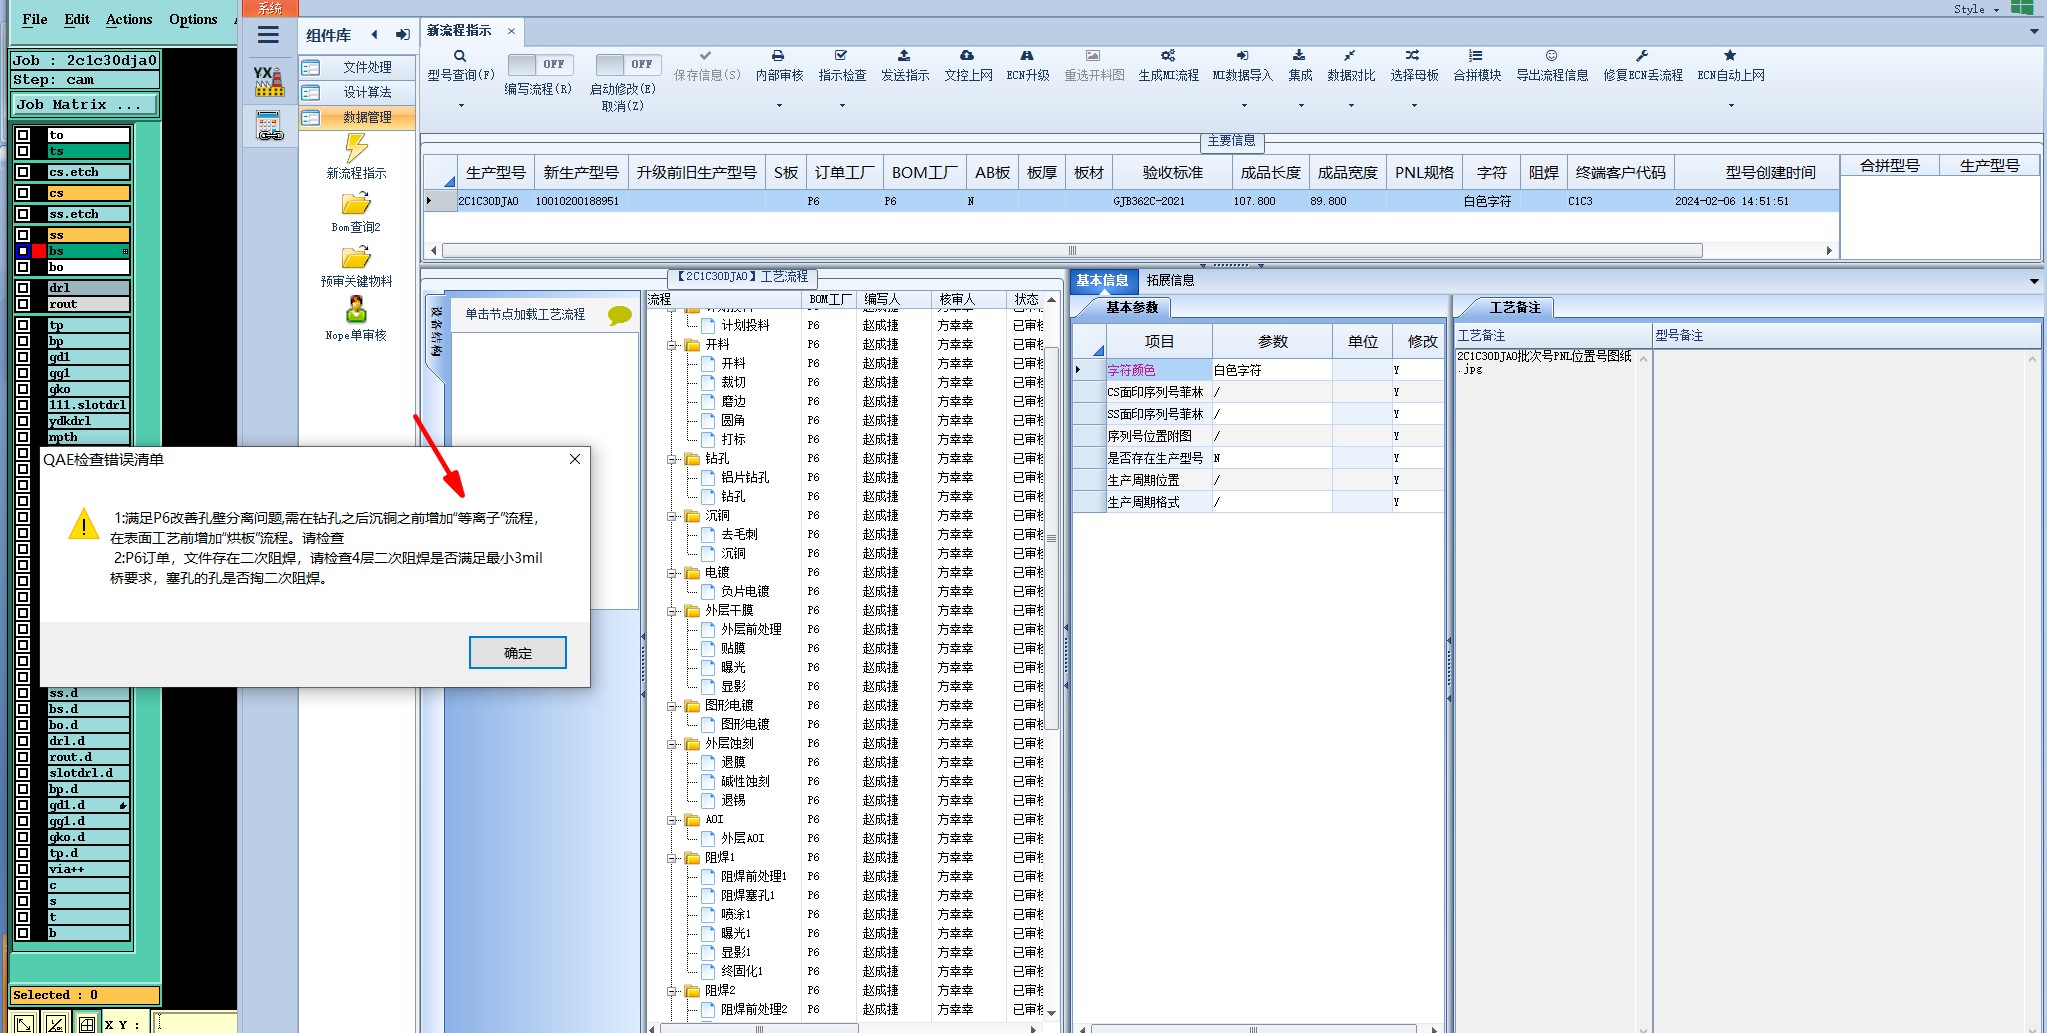Open the Edit menu
Screen dimensions: 2047x1033
[x=77, y=19]
